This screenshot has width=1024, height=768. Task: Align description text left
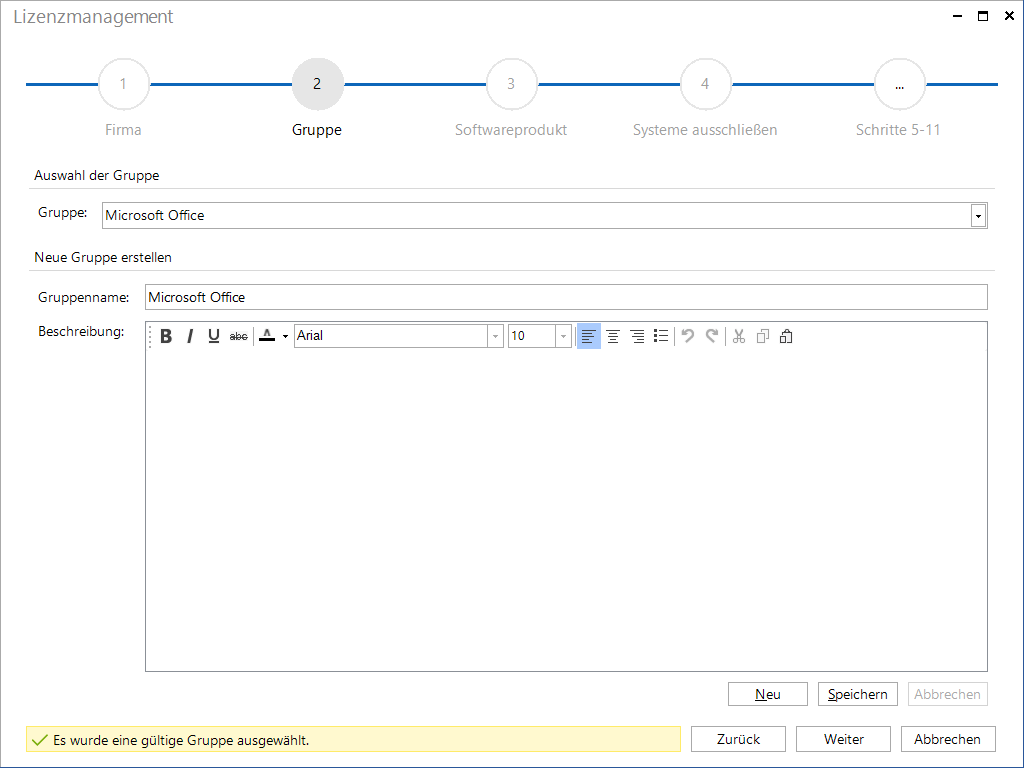(x=588, y=336)
